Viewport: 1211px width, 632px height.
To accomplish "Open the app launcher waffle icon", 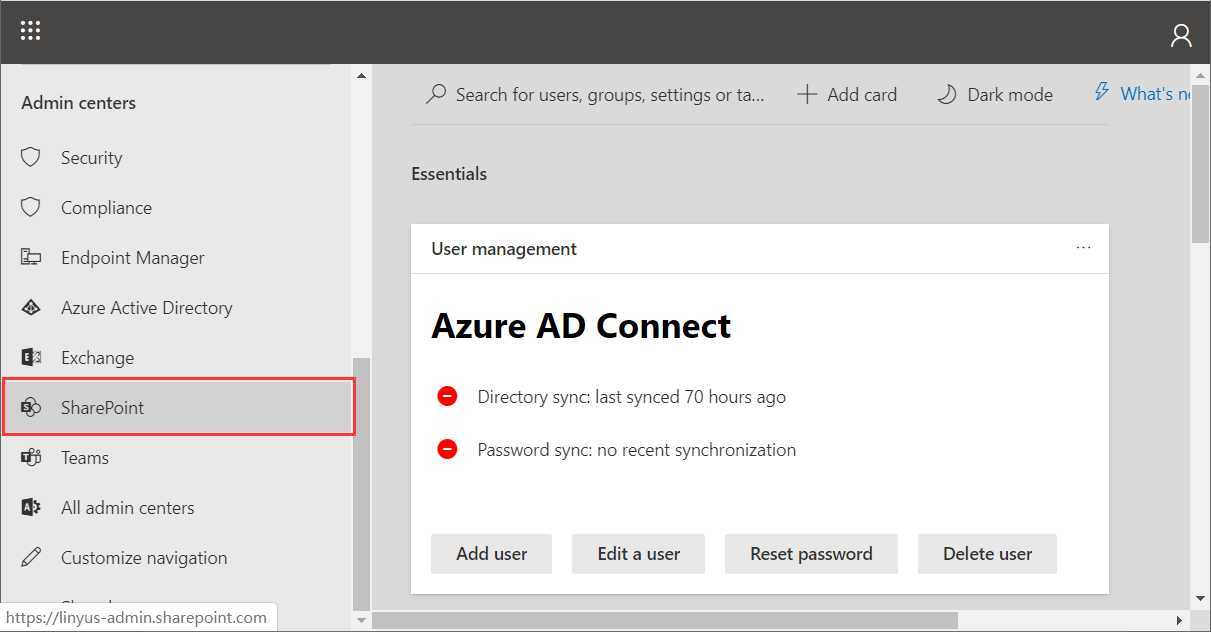I will (30, 31).
